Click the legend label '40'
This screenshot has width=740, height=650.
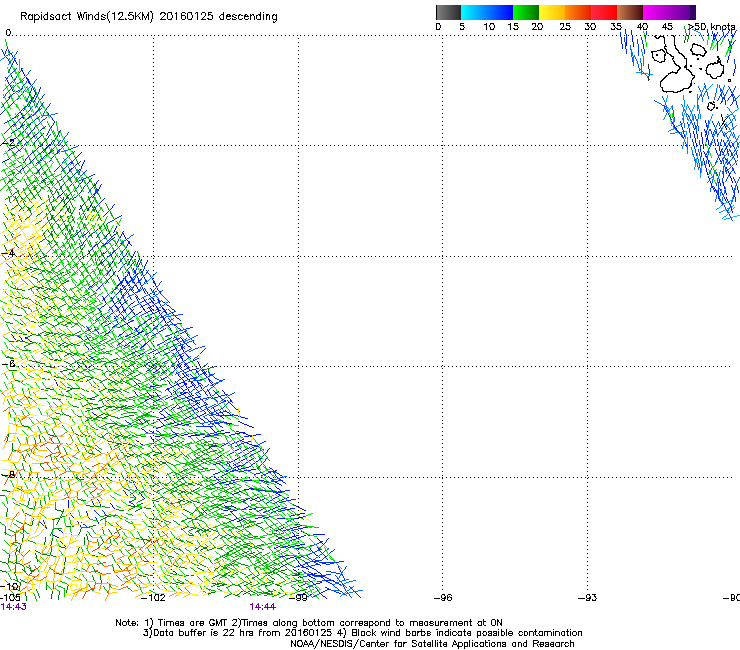pyautogui.click(x=642, y=27)
